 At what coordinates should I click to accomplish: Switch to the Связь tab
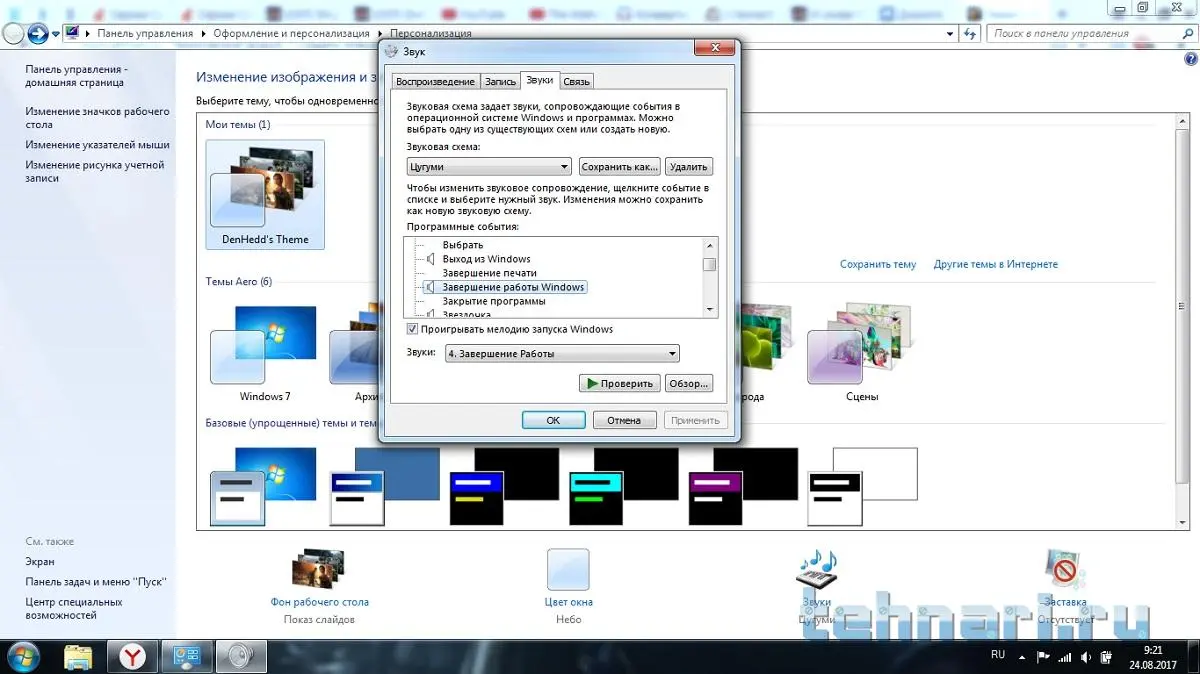point(576,82)
